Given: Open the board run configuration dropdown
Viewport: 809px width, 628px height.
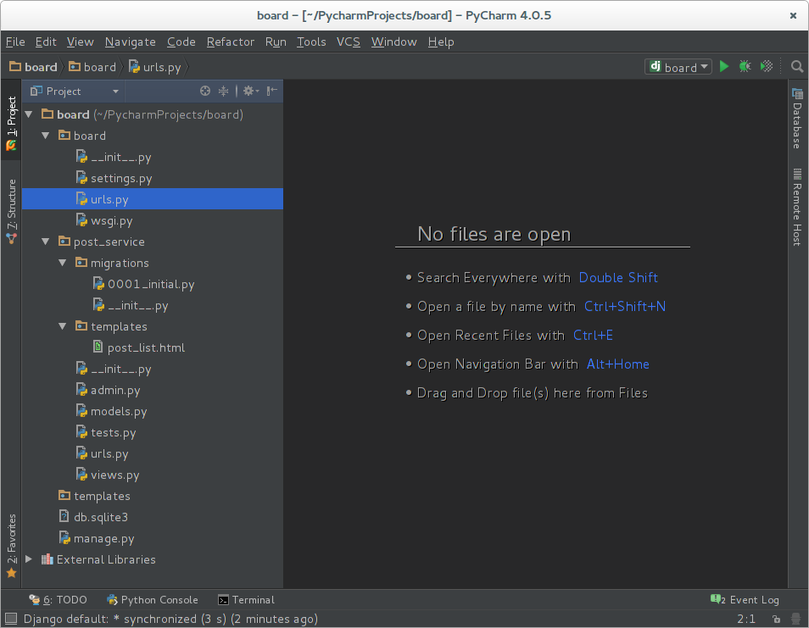Looking at the screenshot, I should tap(678, 67).
